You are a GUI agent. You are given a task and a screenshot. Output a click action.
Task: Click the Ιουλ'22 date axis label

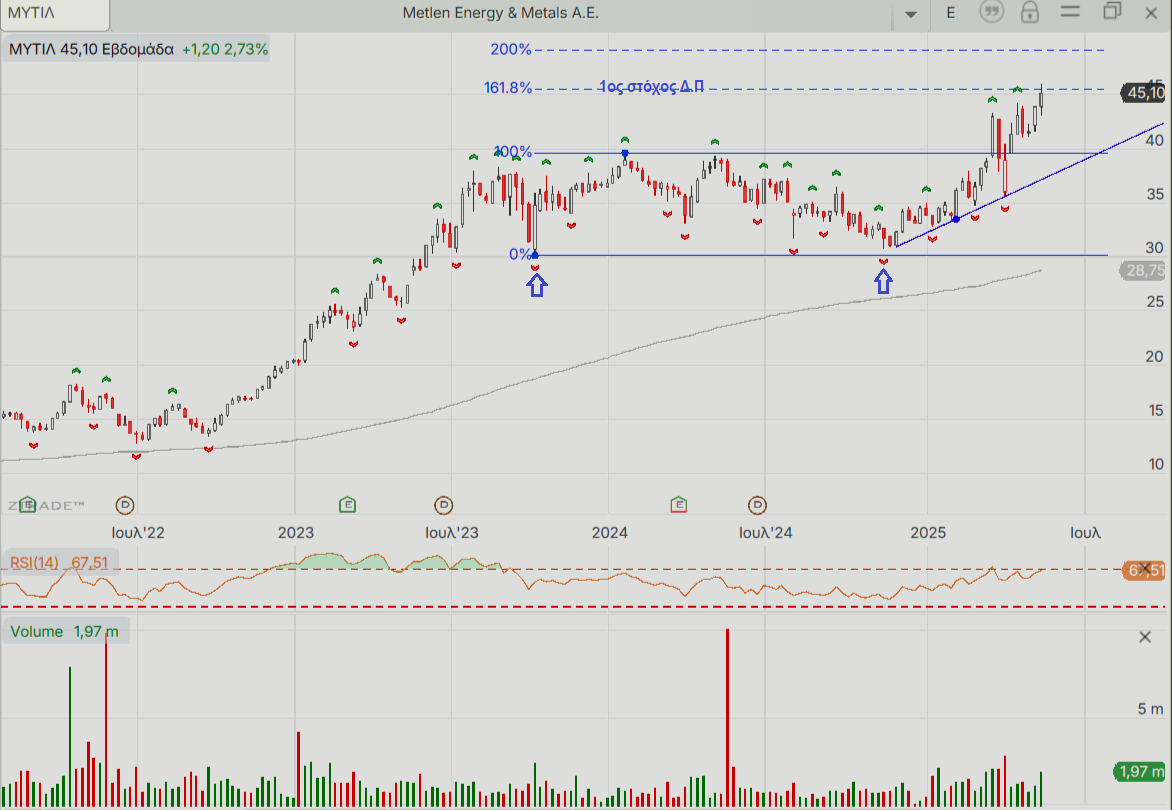(138, 533)
